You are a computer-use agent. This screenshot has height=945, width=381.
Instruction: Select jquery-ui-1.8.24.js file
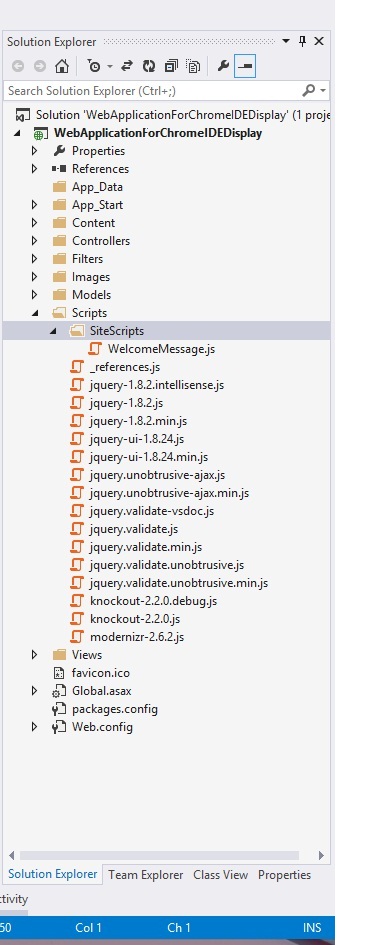137,439
